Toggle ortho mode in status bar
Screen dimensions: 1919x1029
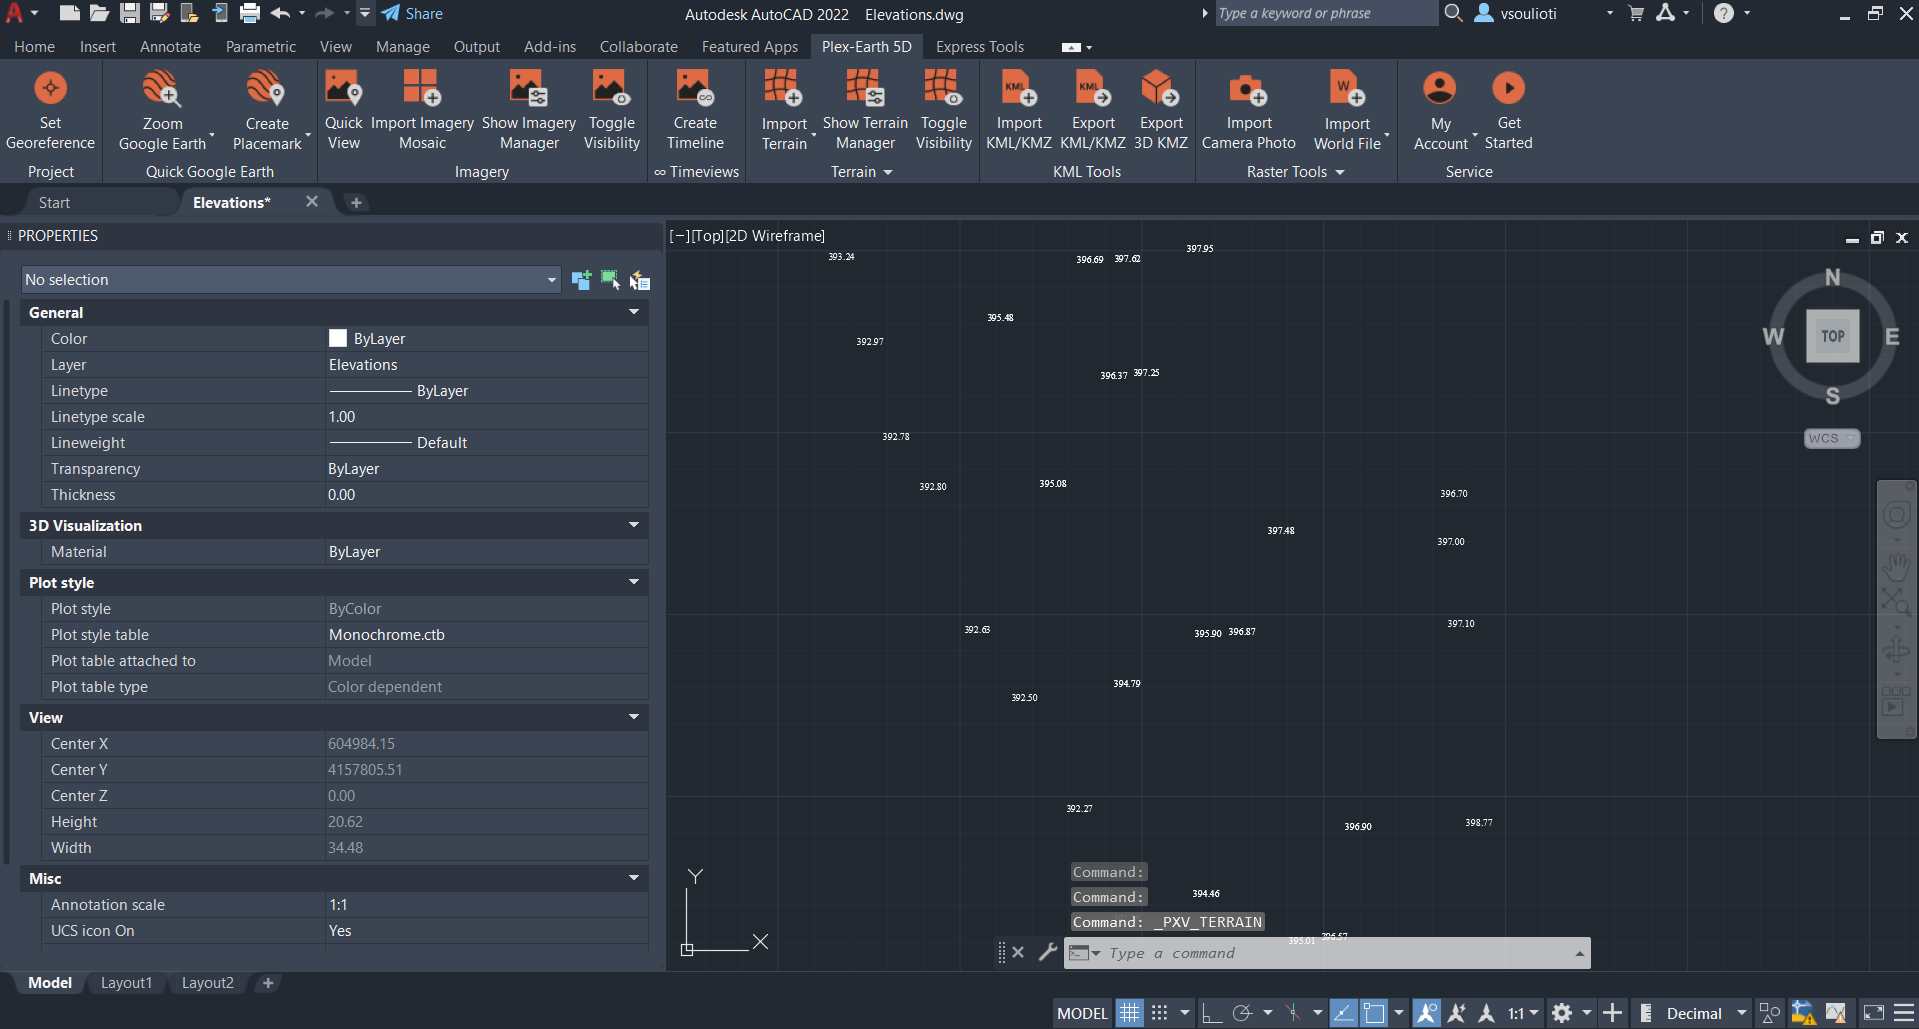coord(1211,1013)
